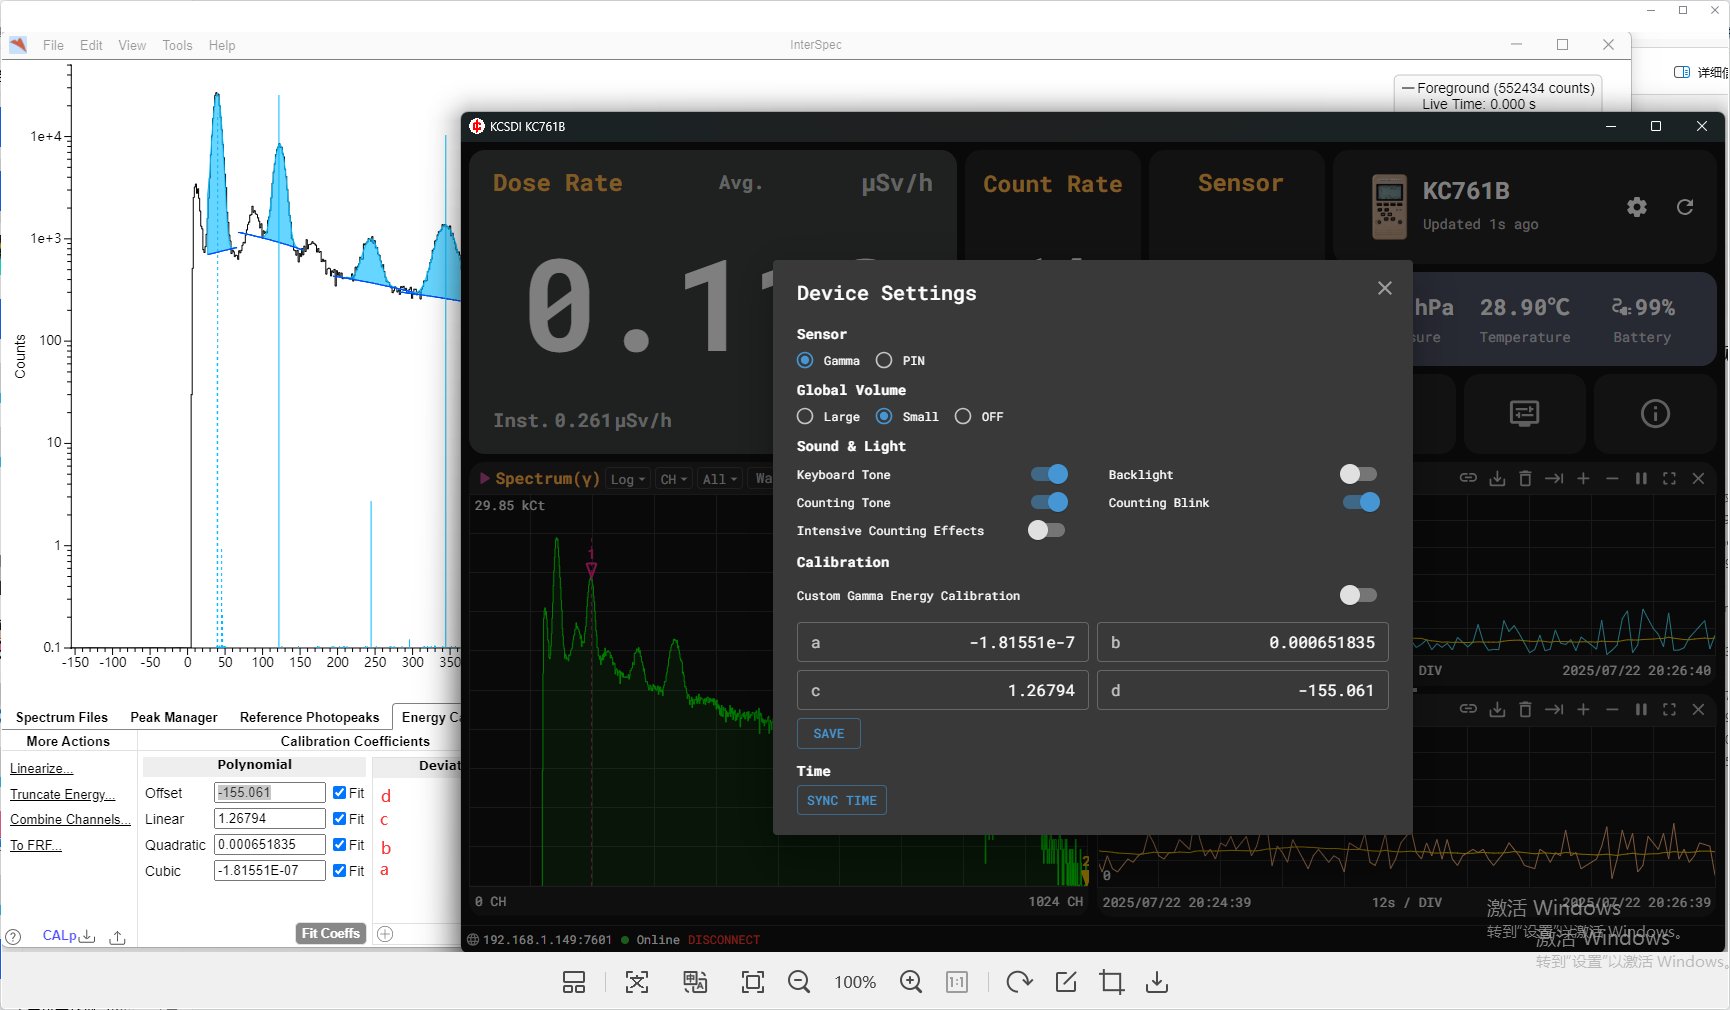Close the Device Settings dialog
Viewport: 1730px width, 1010px height.
[x=1385, y=288]
